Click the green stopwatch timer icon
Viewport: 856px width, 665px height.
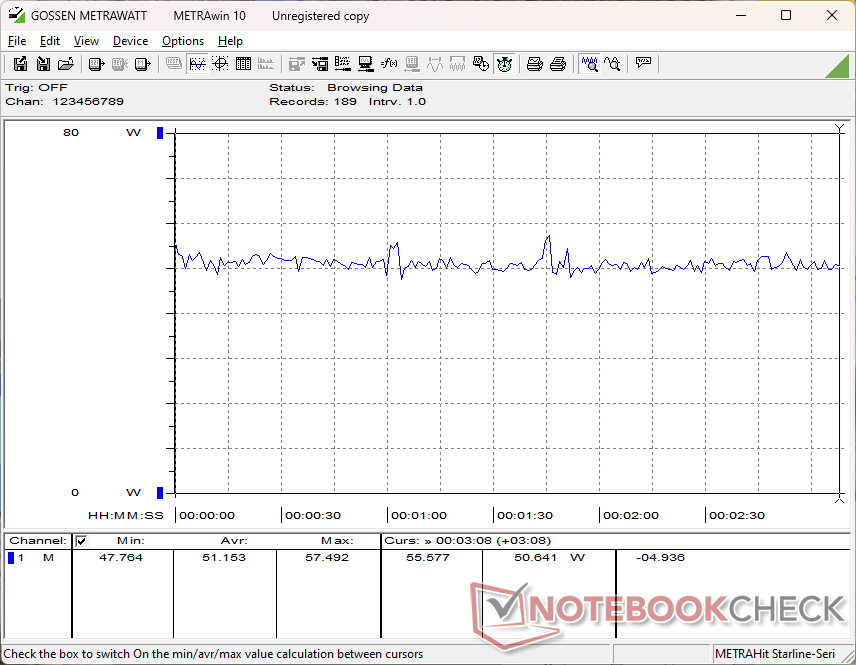504,64
